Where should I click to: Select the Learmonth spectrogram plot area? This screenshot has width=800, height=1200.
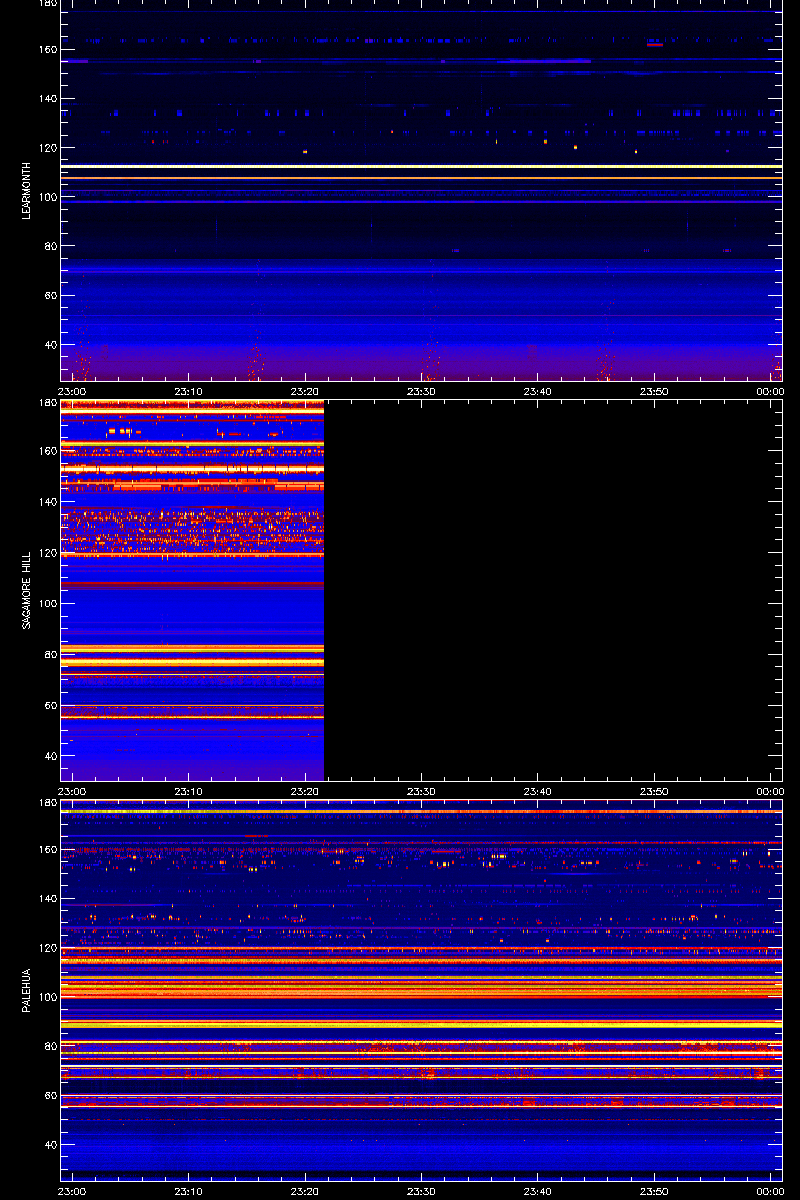pos(421,190)
